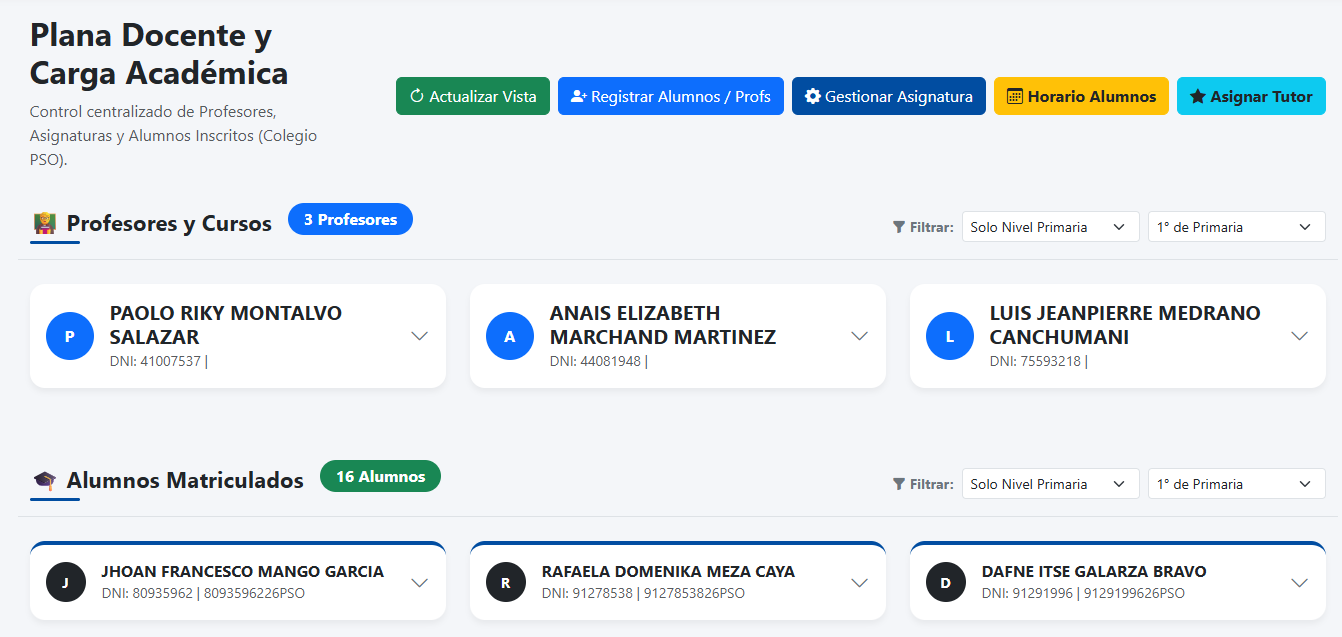Click the star icon in Asignar Tutor
This screenshot has height=637, width=1342.
pyautogui.click(x=1197, y=97)
